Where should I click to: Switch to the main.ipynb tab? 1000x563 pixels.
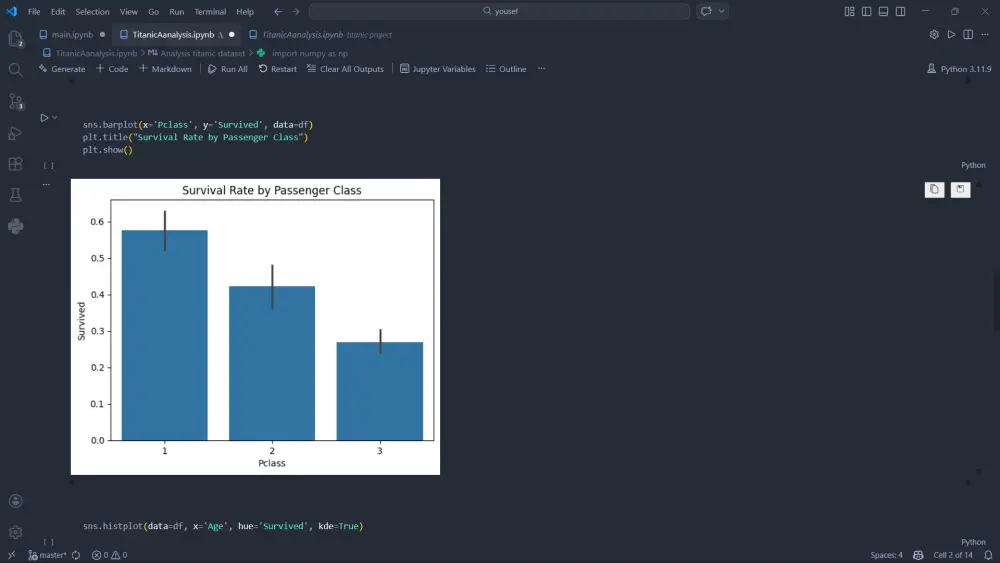tap(72, 34)
